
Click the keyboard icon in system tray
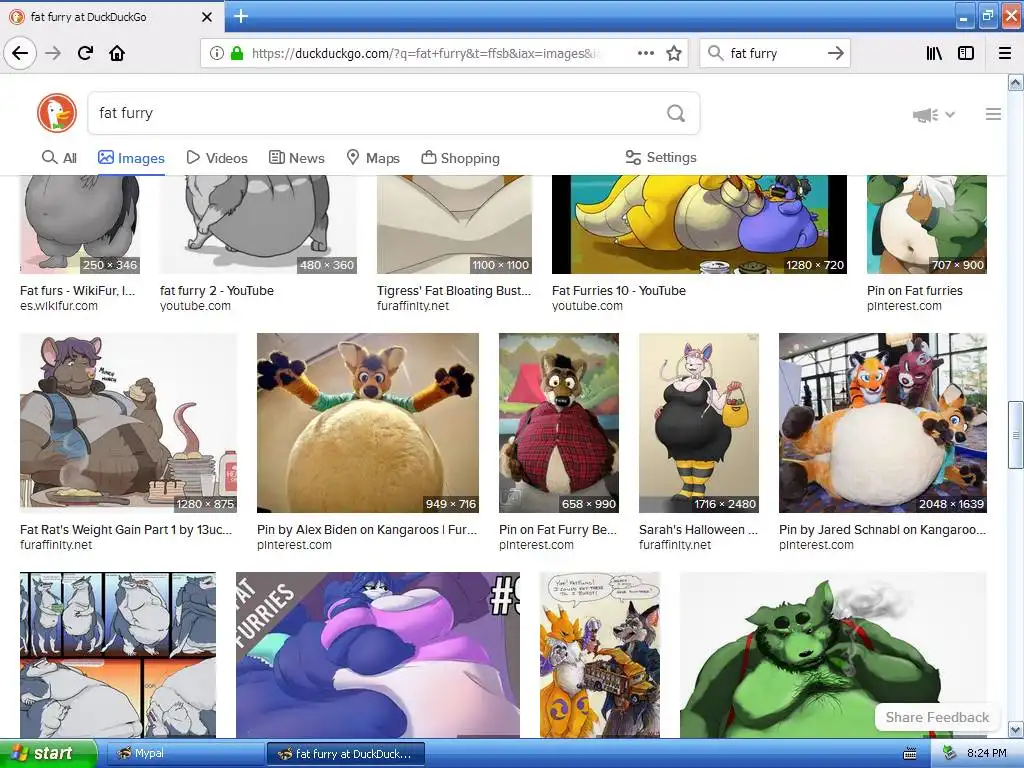click(910, 754)
